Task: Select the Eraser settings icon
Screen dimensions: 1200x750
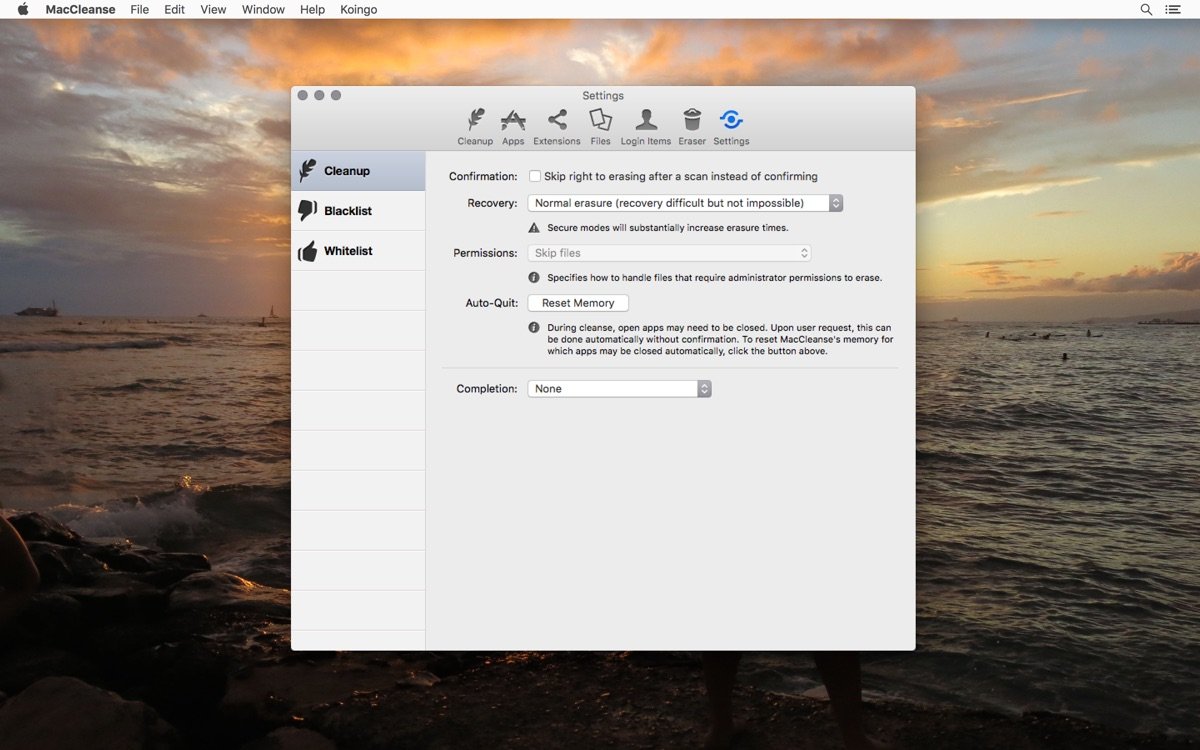Action: click(x=691, y=123)
